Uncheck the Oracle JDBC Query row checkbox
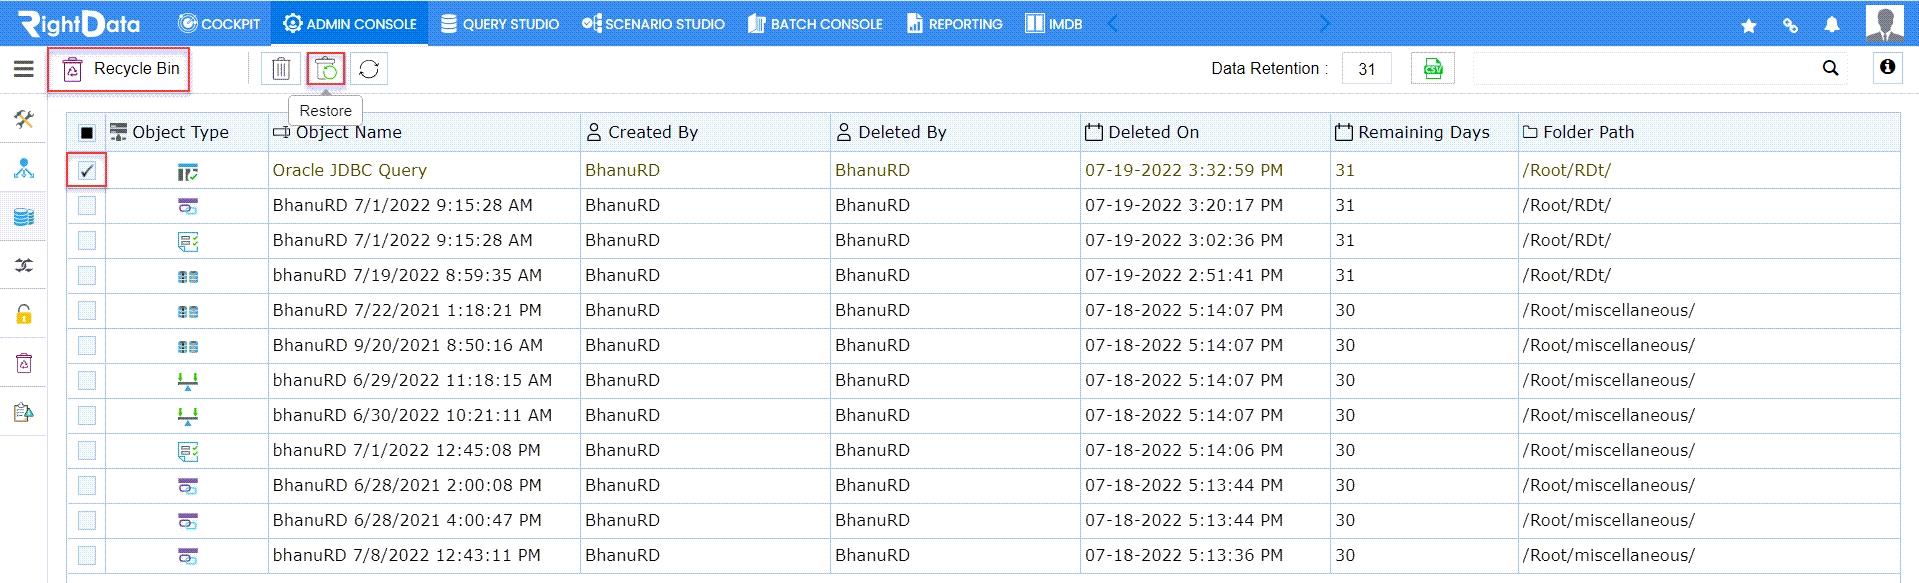 coord(87,170)
